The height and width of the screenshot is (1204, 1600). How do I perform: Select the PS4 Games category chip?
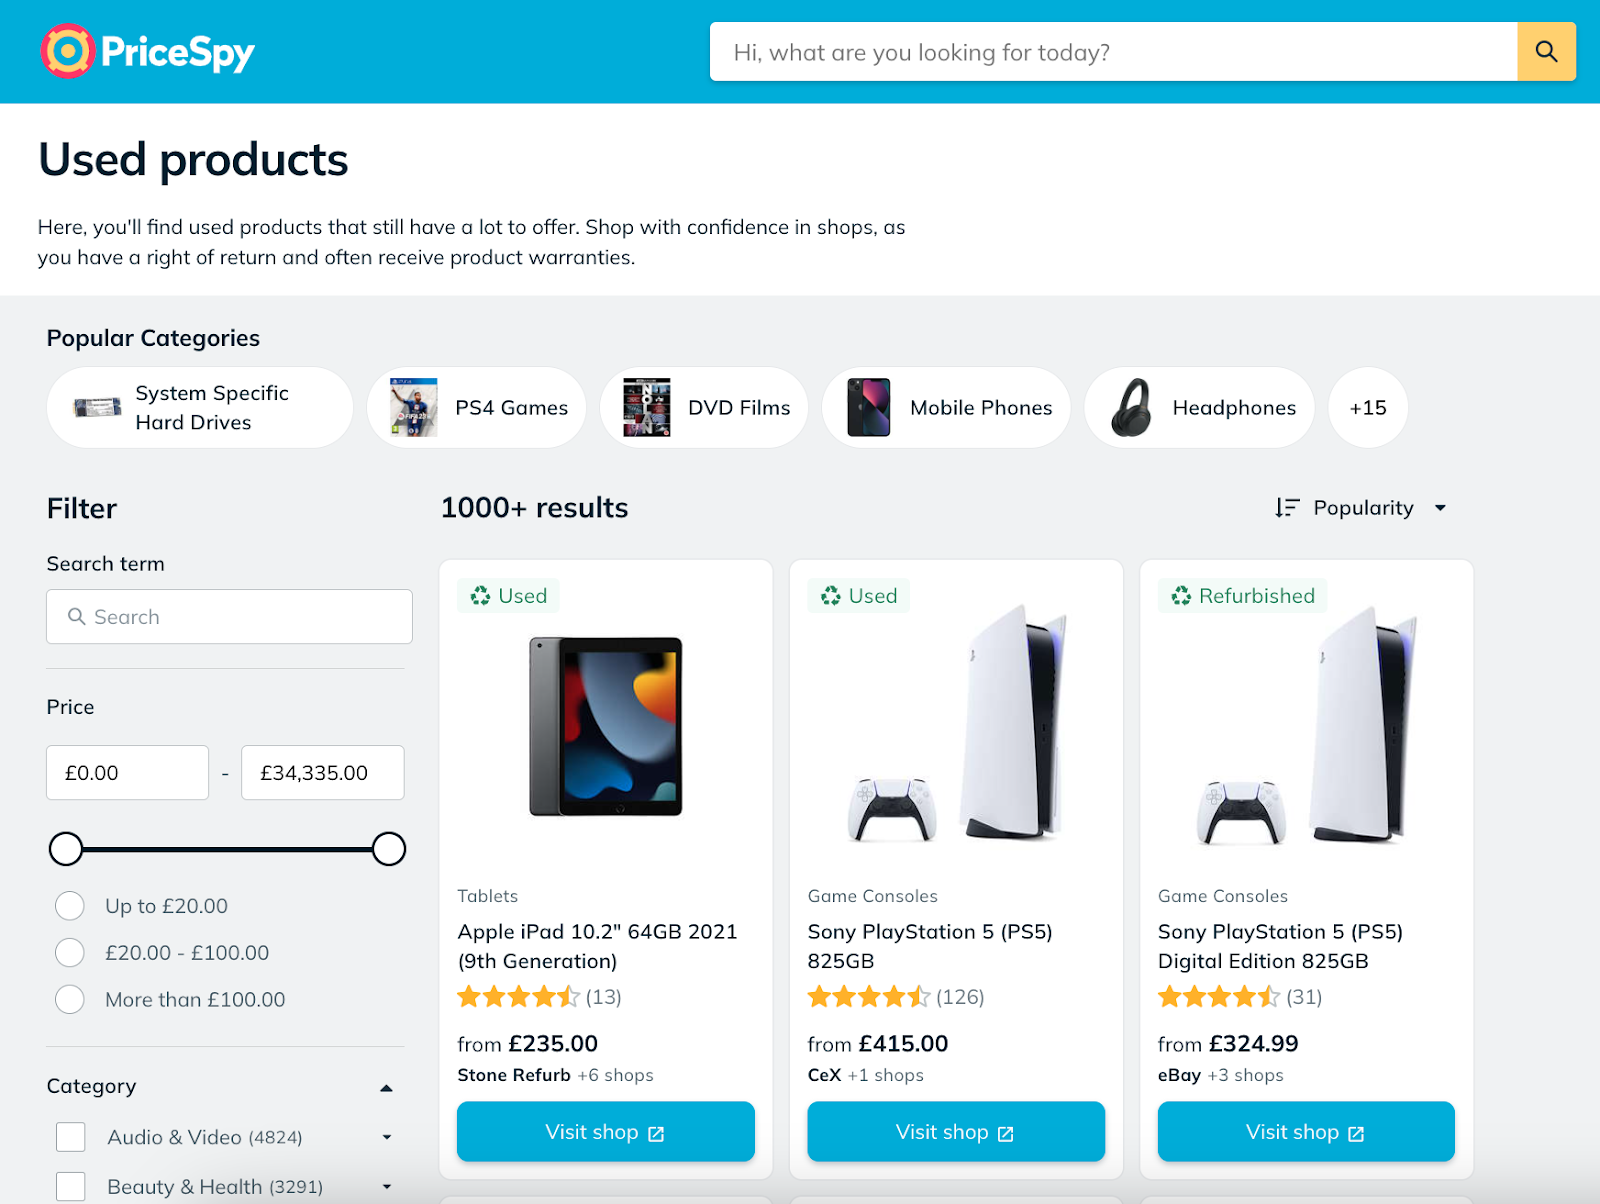477,408
